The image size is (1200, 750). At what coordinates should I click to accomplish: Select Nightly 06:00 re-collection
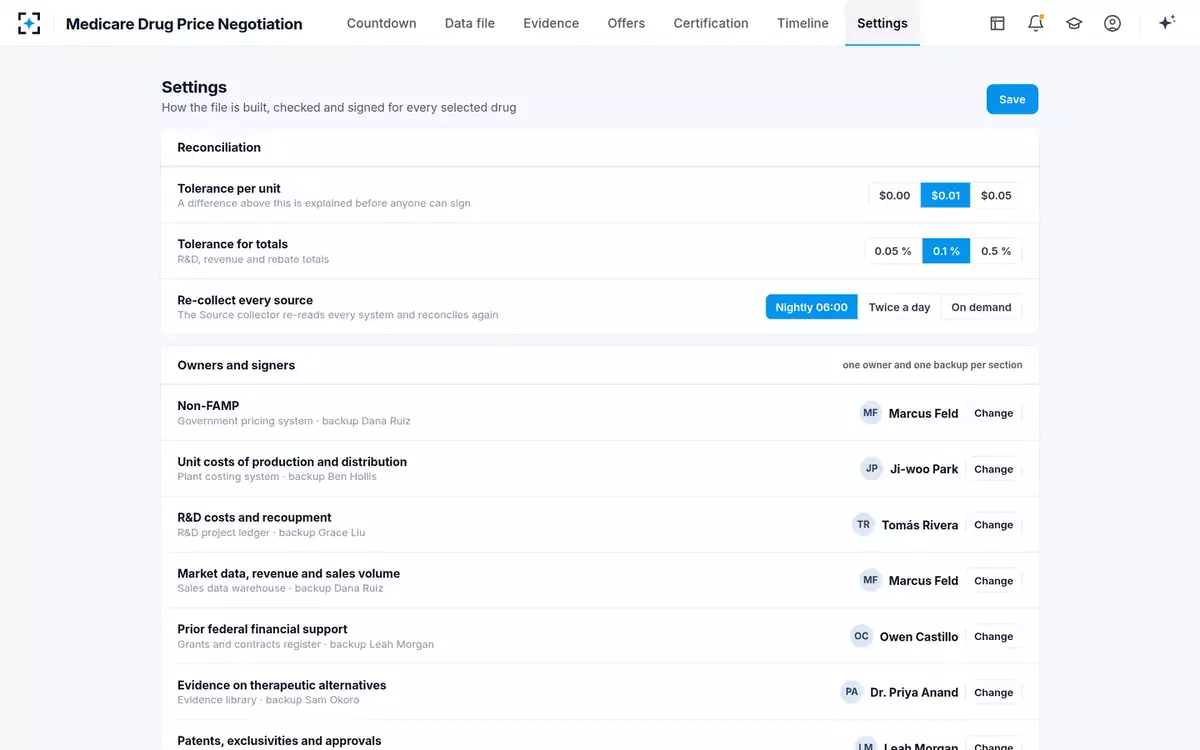click(x=812, y=308)
